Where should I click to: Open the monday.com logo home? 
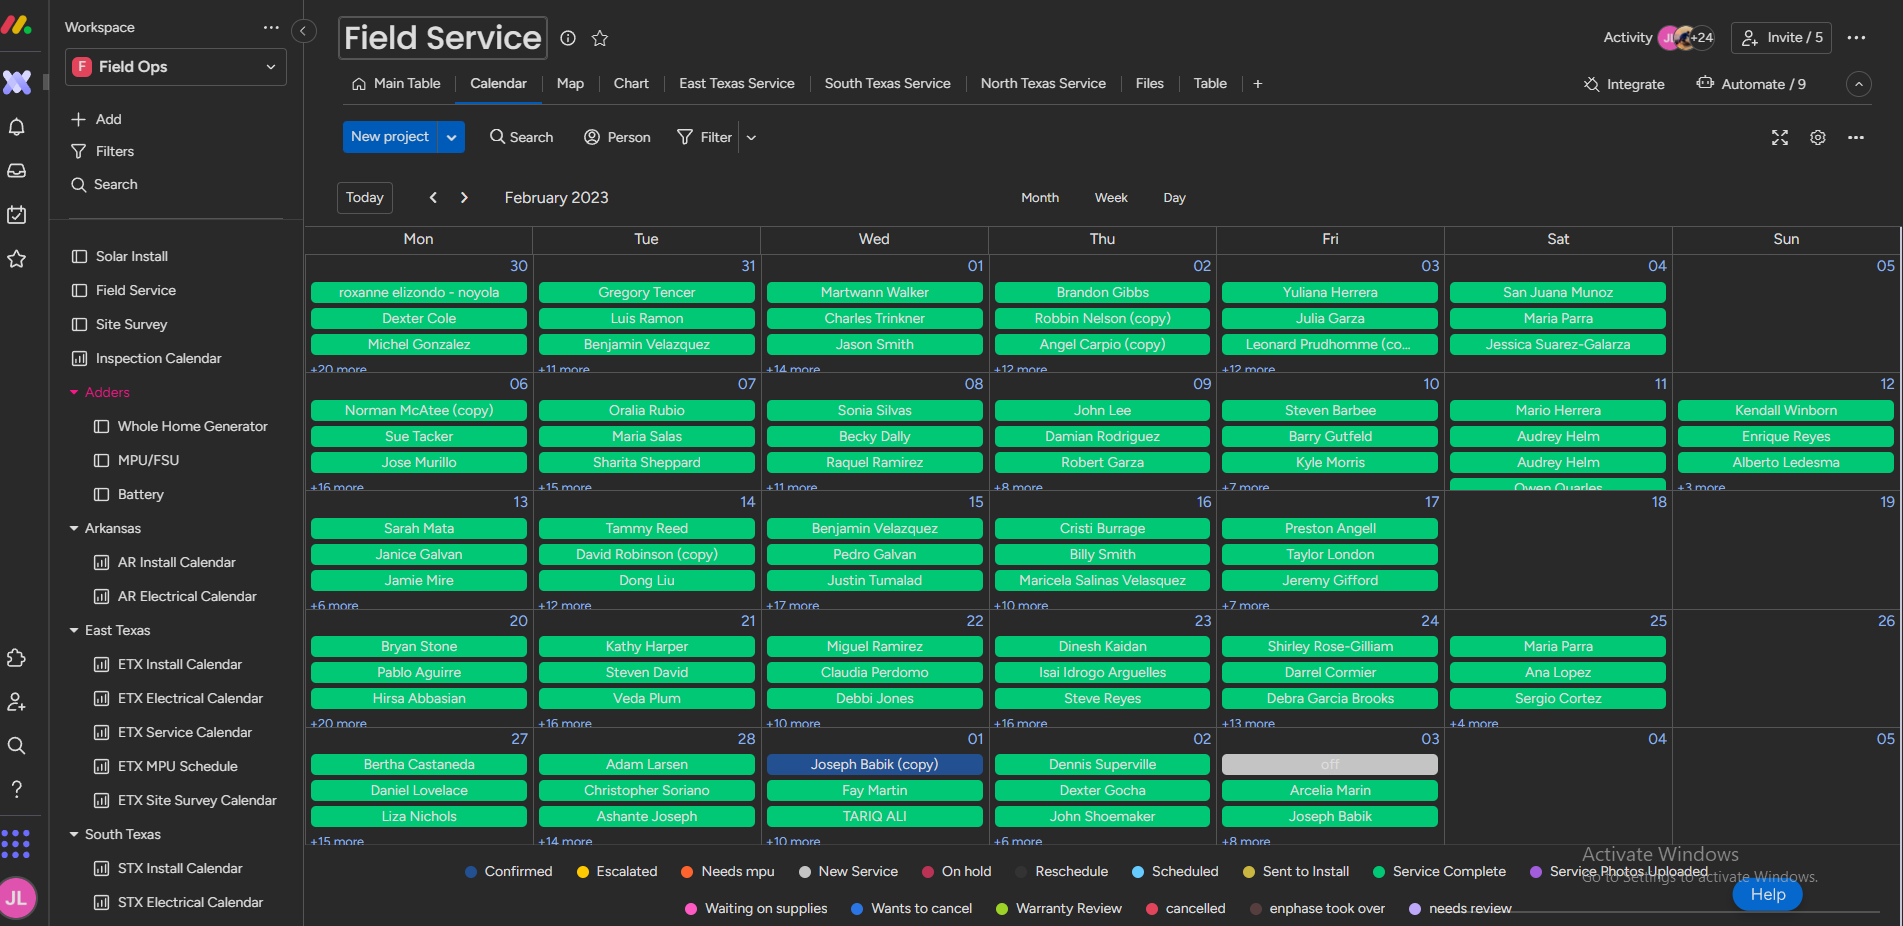tap(17, 25)
